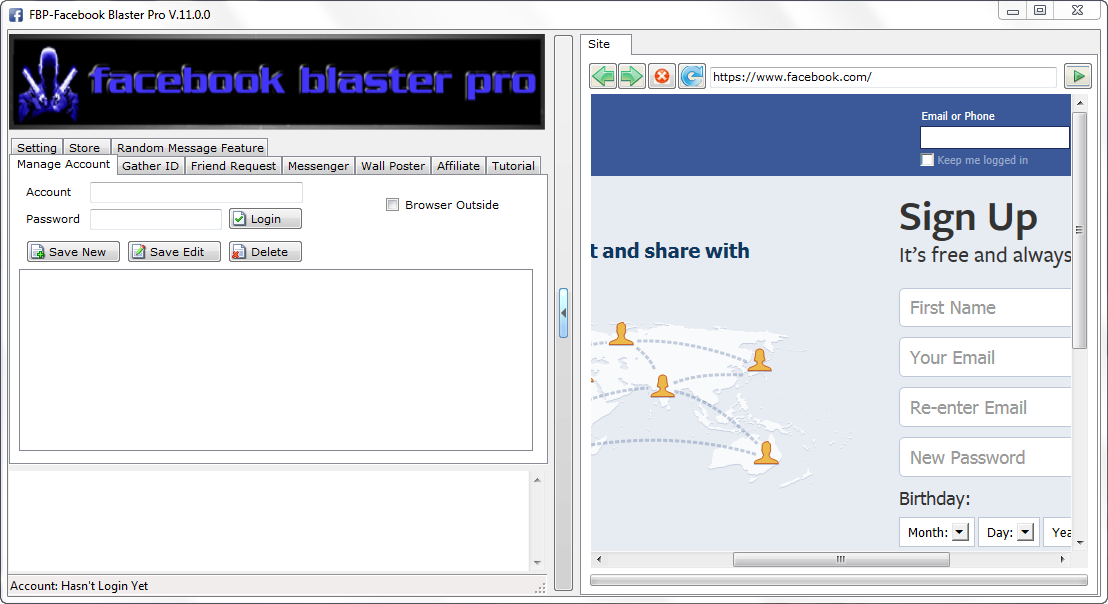The width and height of the screenshot is (1108, 604).
Task: Switch to the Setting tab
Action: pyautogui.click(x=37, y=148)
